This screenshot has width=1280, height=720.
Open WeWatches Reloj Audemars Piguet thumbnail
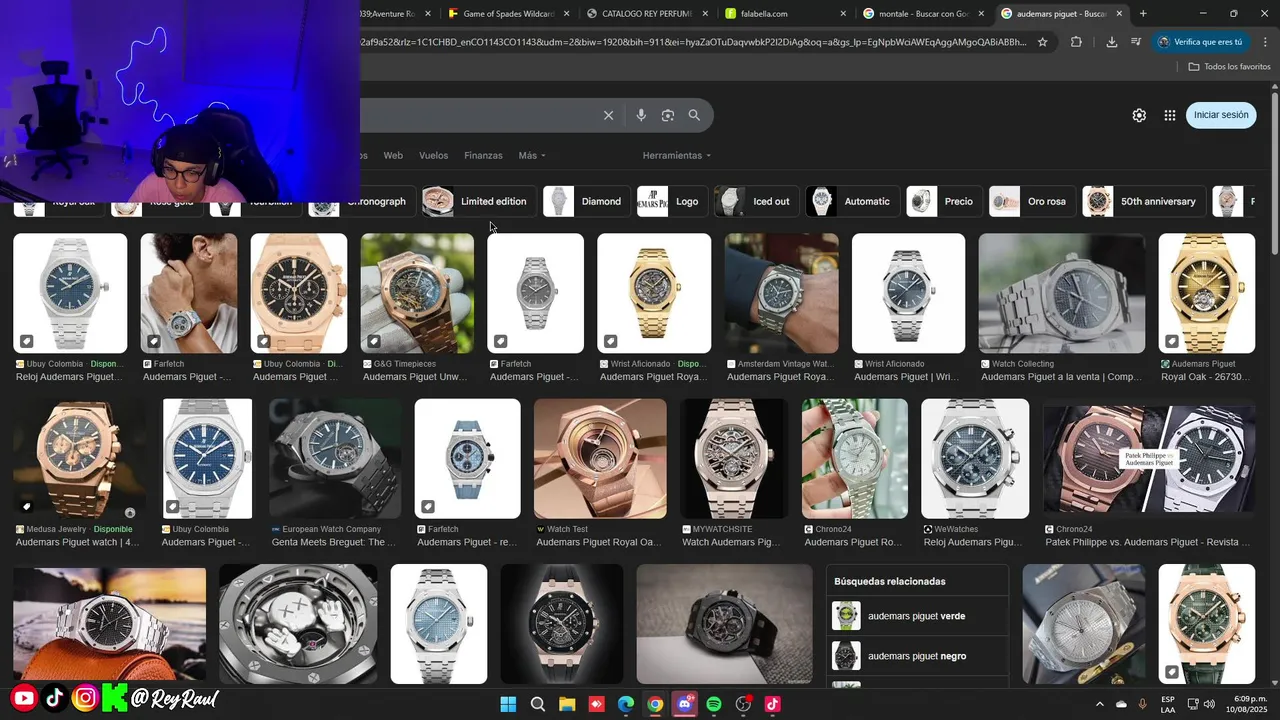(975, 459)
